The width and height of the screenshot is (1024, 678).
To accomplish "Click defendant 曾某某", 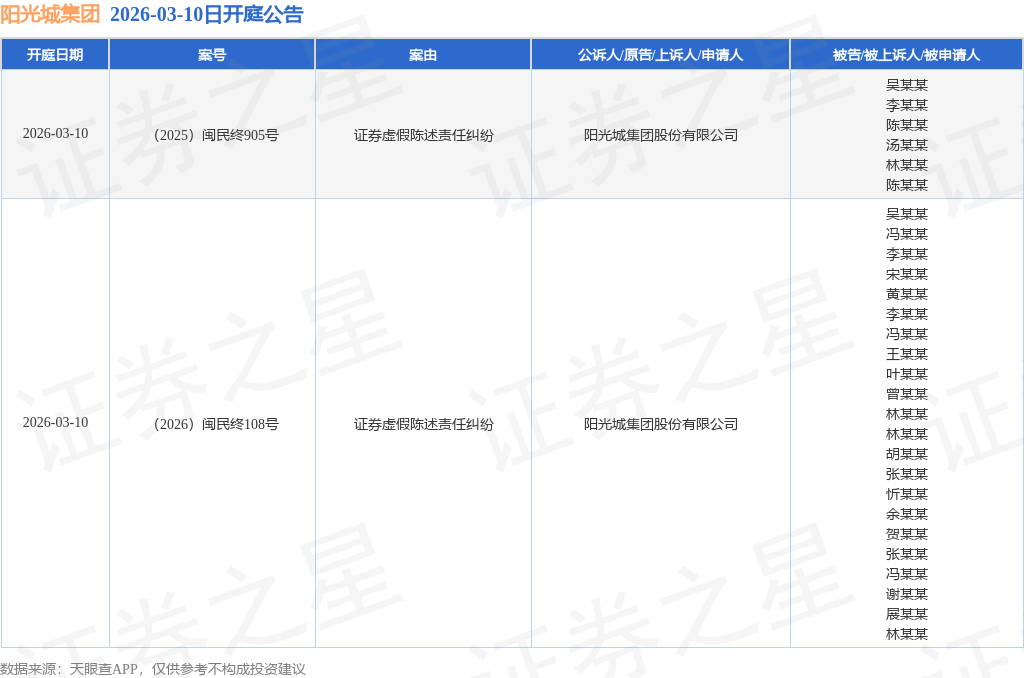I will pos(906,394).
